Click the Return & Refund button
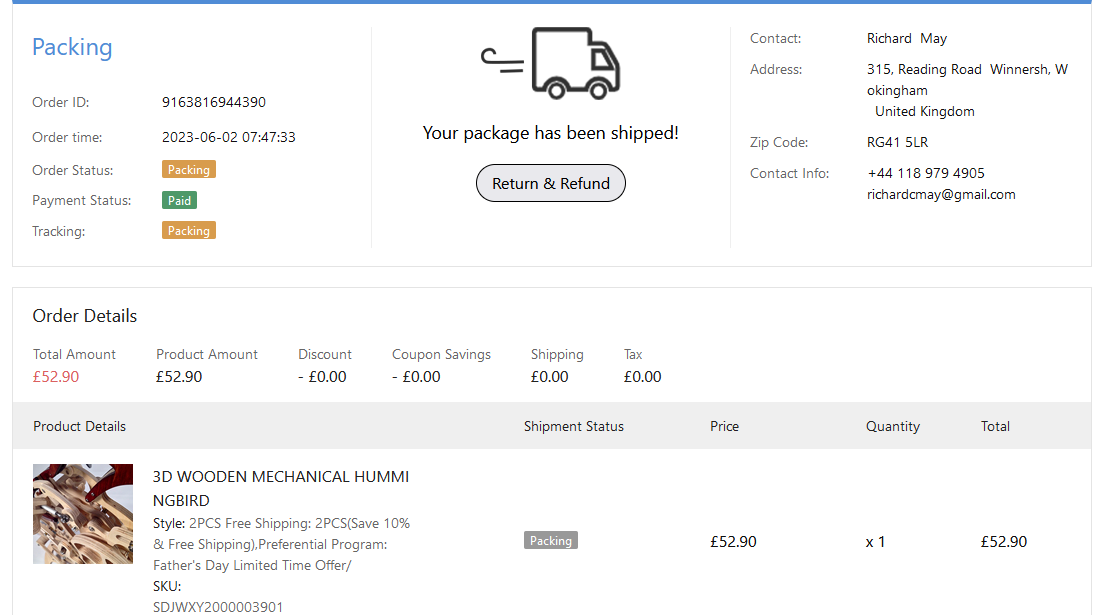Viewport: 1097px width, 615px height. [x=551, y=184]
